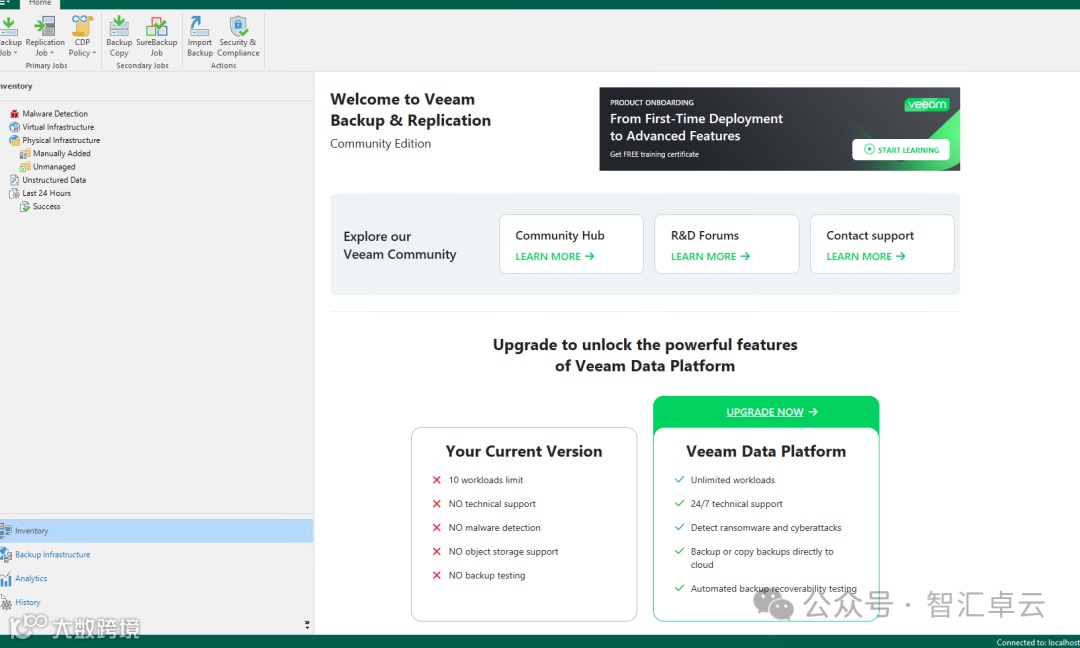Click the Community Hub card title
This screenshot has width=1080, height=648.
[559, 236]
